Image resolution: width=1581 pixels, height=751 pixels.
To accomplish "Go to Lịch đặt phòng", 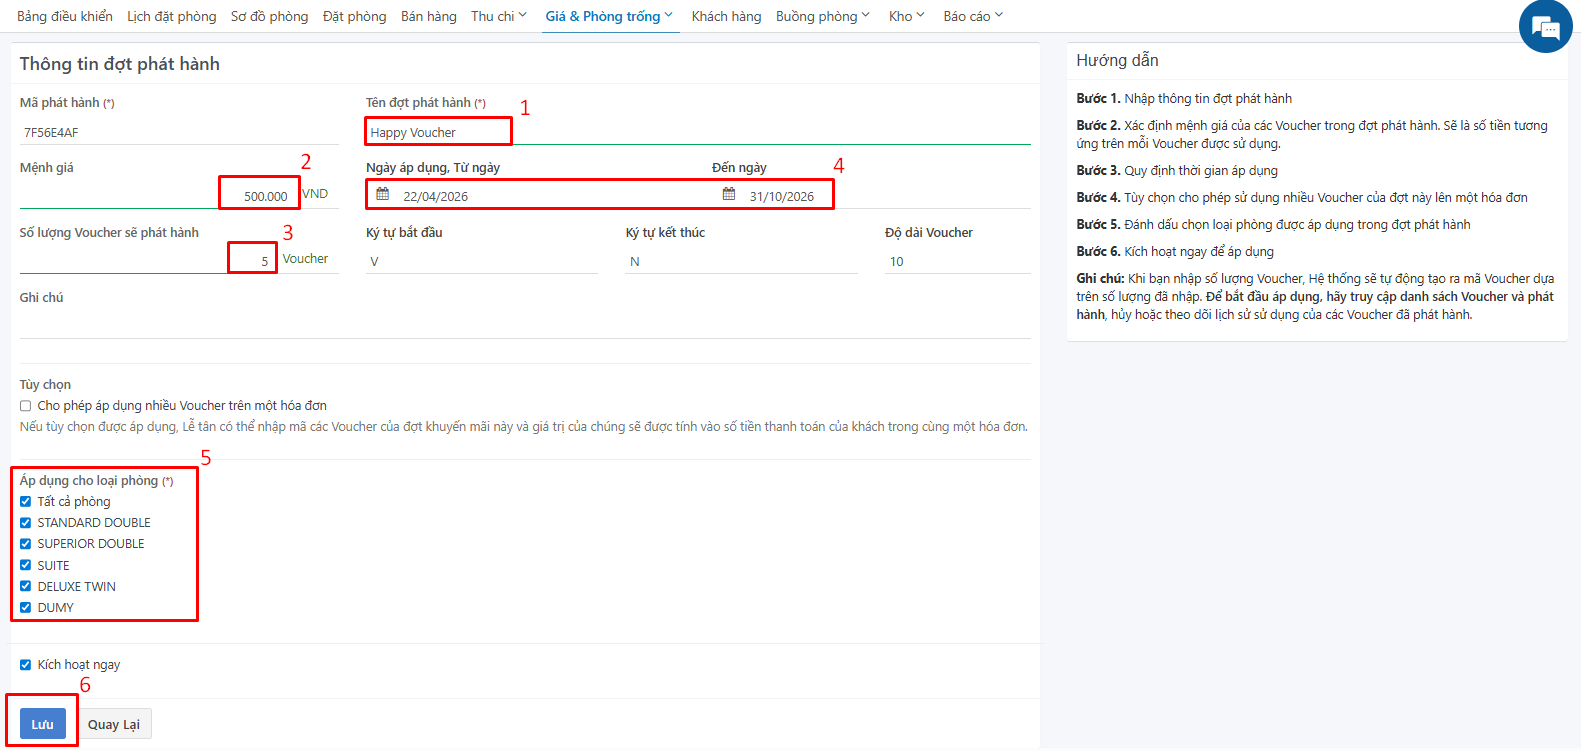I will 172,16.
